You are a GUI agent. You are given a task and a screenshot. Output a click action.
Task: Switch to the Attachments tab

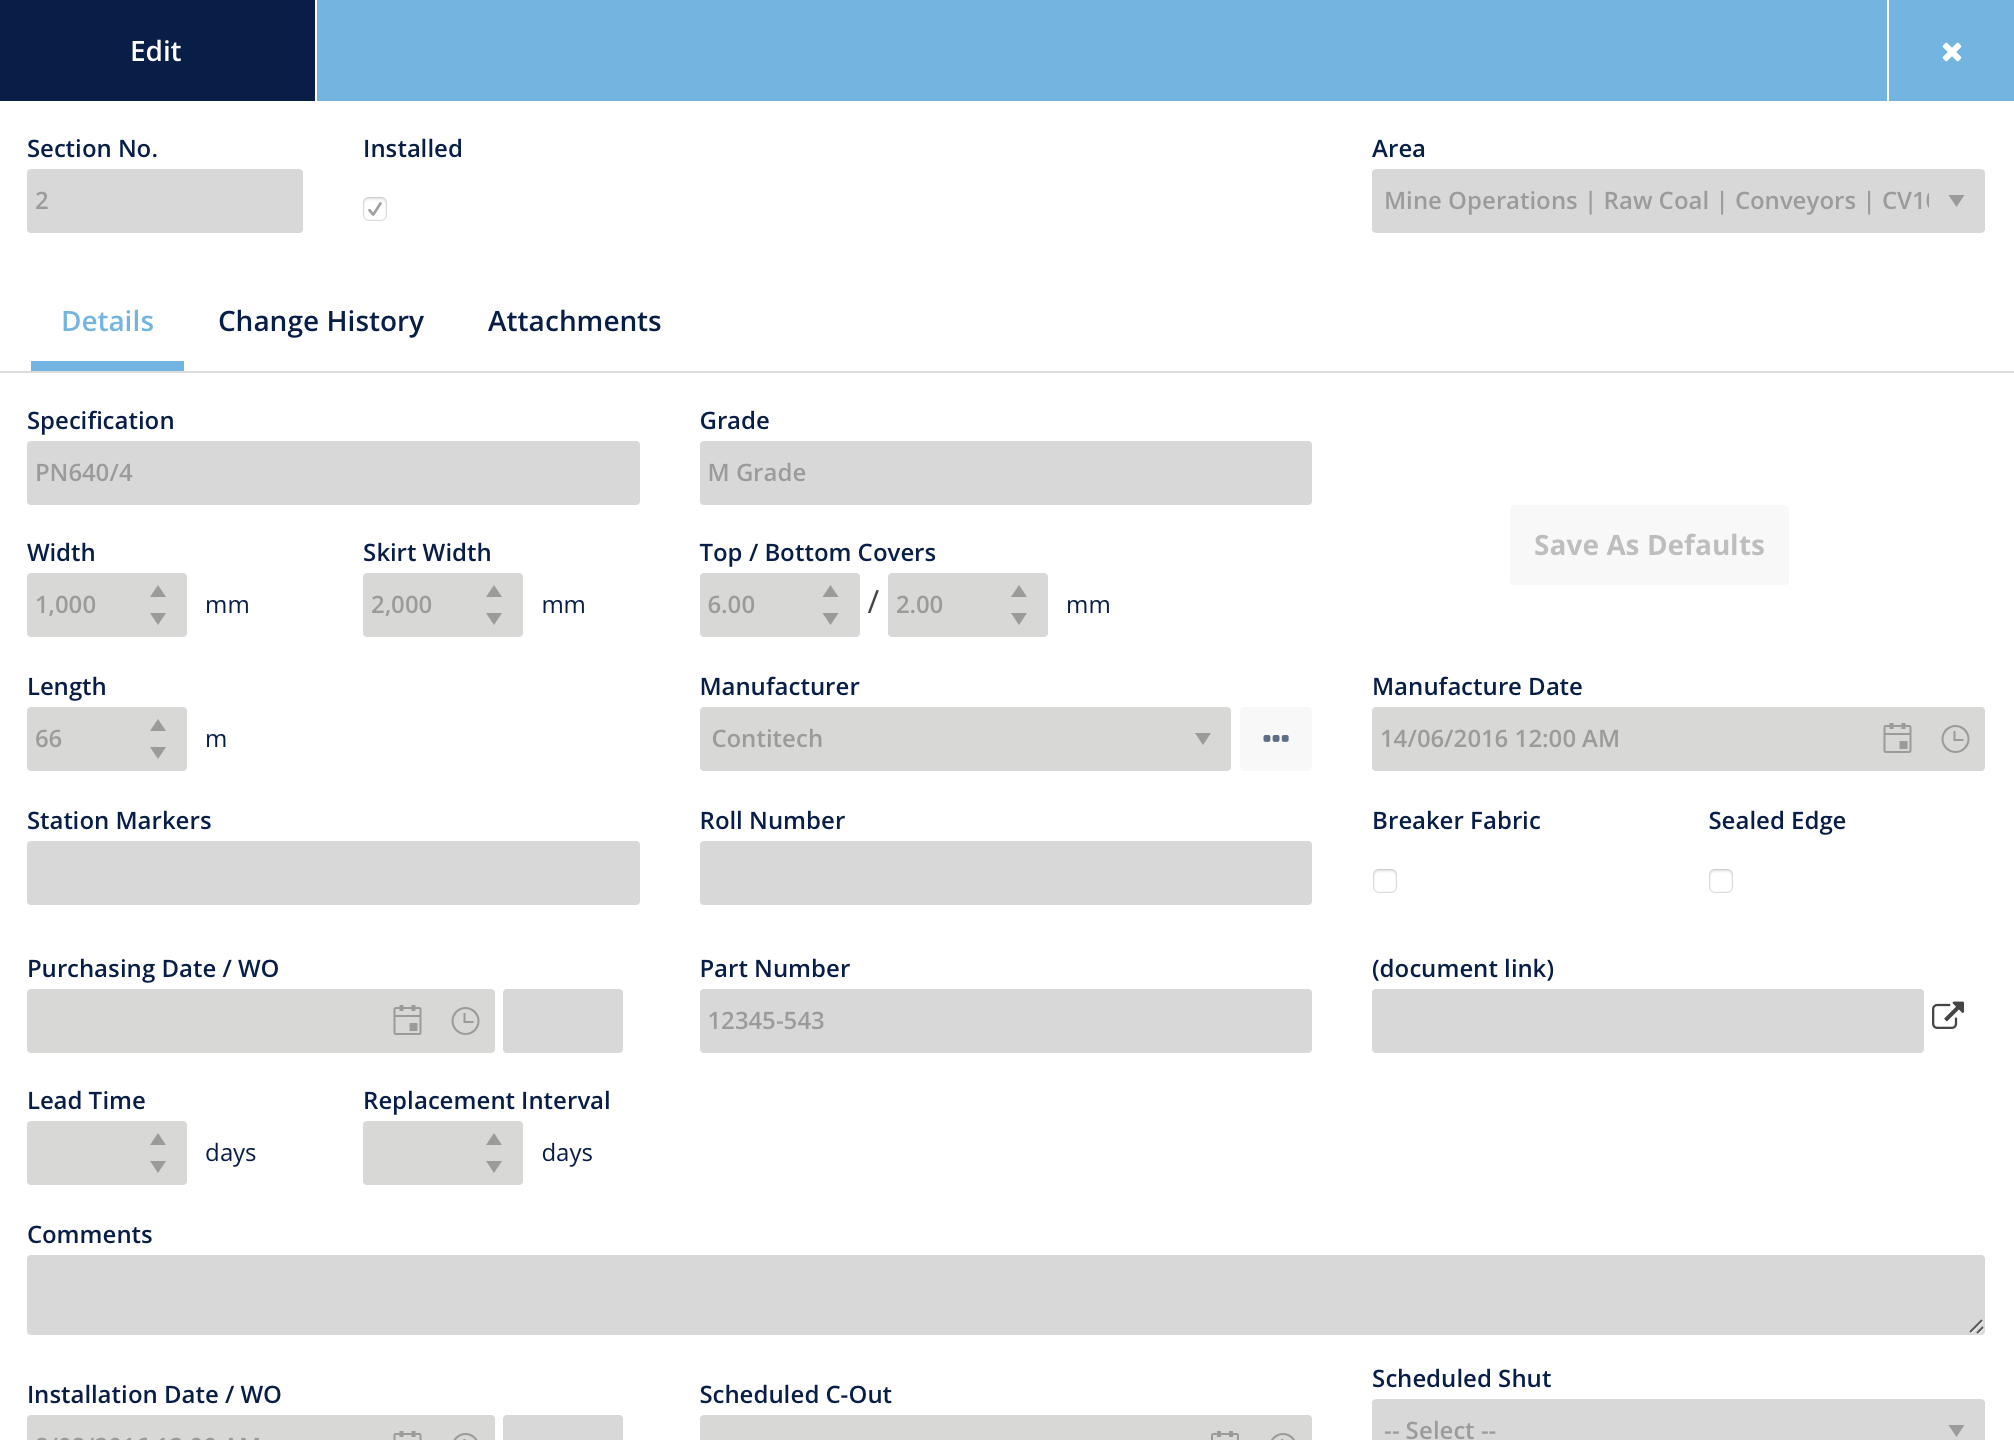(x=574, y=322)
